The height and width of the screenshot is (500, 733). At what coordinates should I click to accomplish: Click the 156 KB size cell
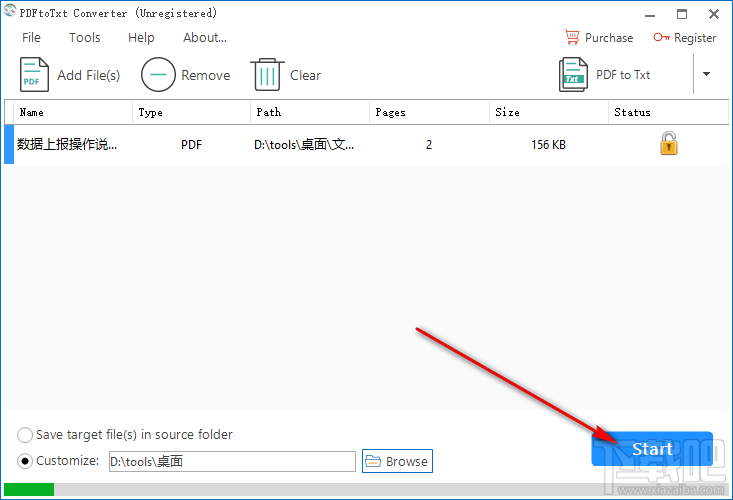tap(548, 145)
